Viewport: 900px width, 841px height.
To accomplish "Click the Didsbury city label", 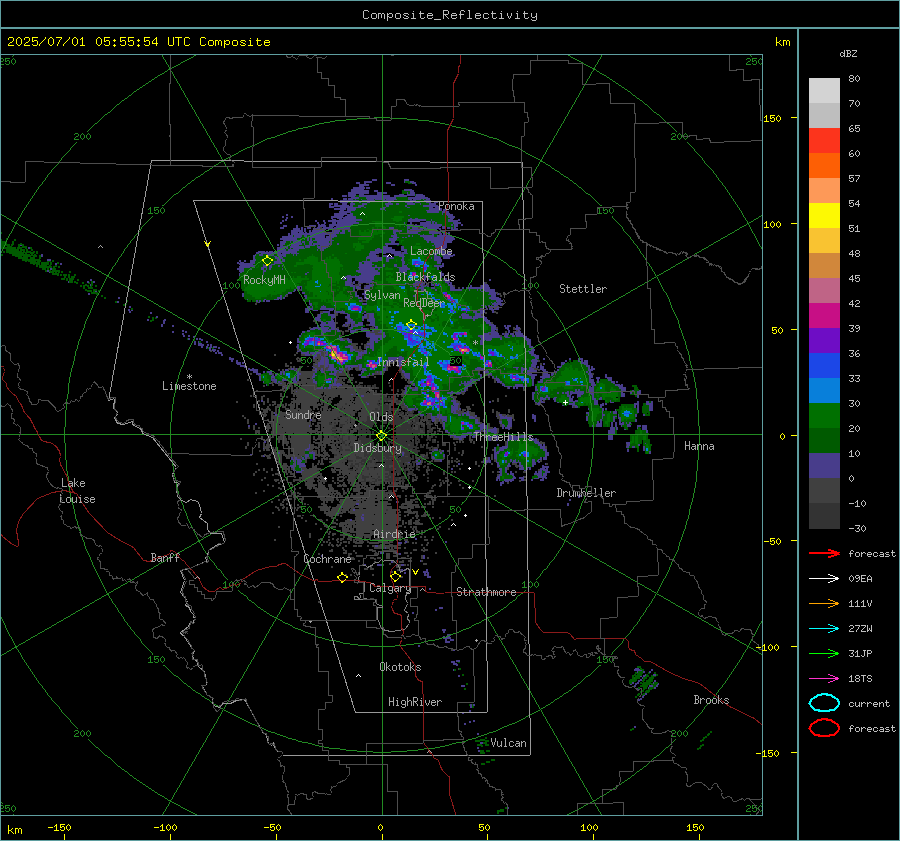I will coord(377,448).
